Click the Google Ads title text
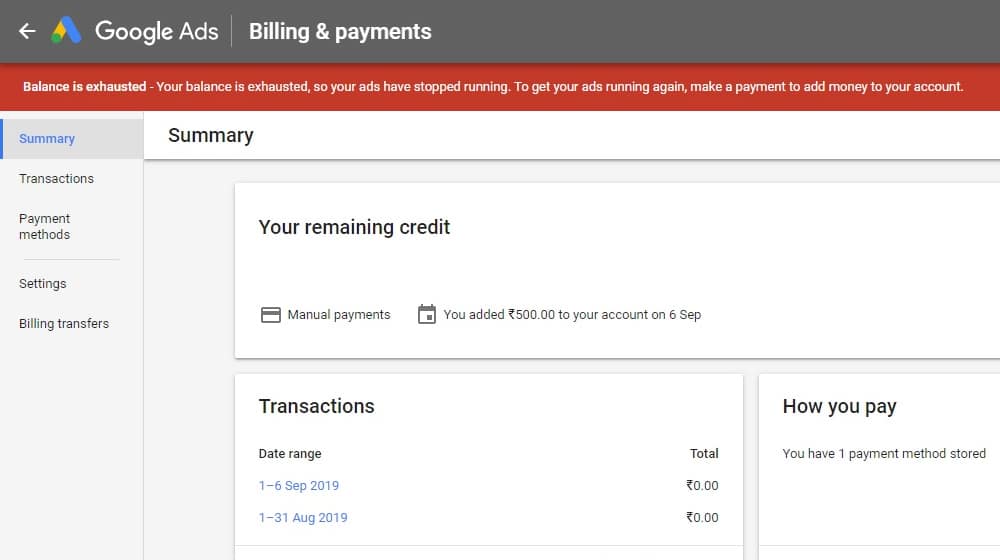Screen dimensions: 1000x560 (x=157, y=31)
